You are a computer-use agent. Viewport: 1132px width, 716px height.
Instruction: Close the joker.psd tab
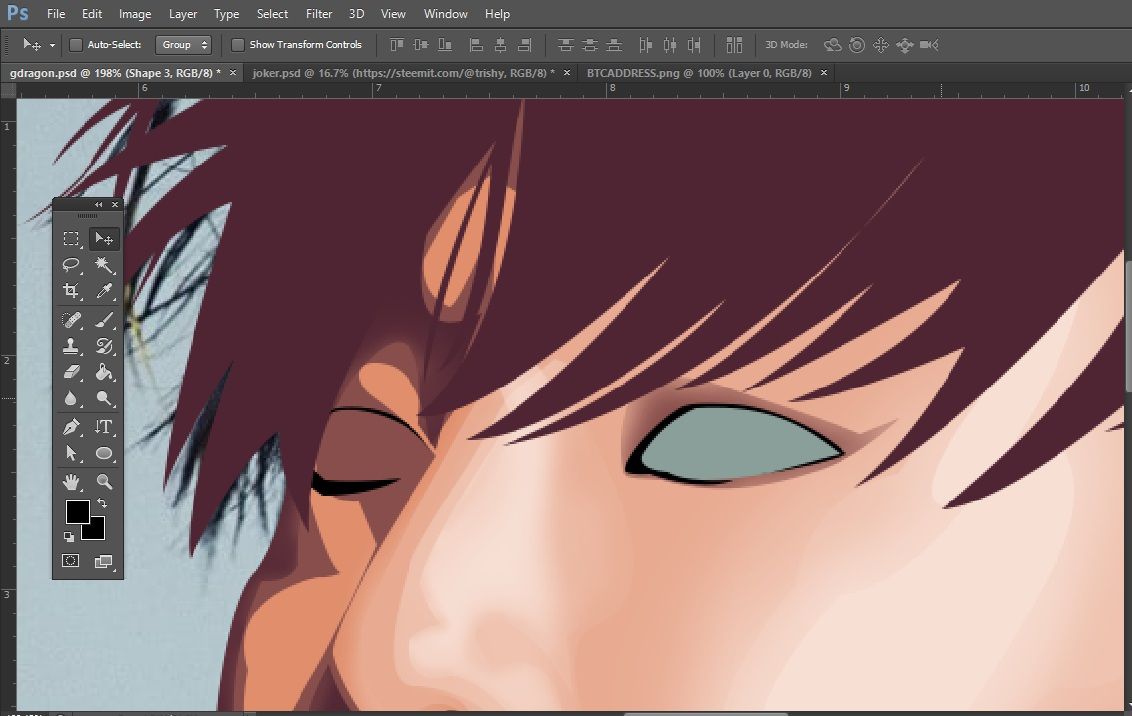pos(567,73)
